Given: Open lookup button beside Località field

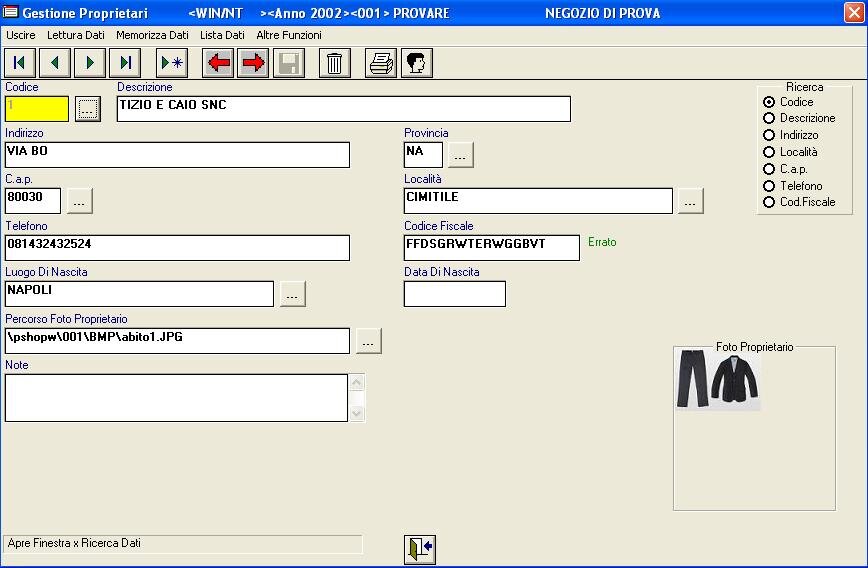Looking at the screenshot, I should (x=690, y=201).
